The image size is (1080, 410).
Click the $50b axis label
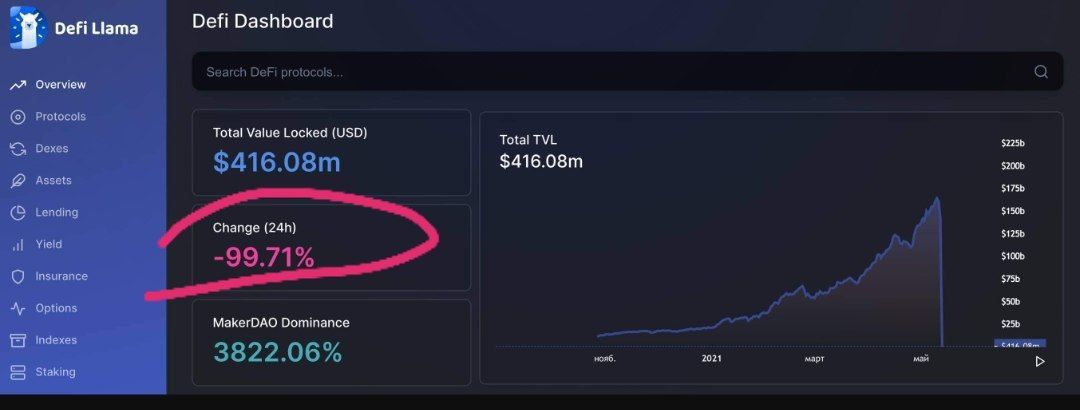tap(1010, 302)
